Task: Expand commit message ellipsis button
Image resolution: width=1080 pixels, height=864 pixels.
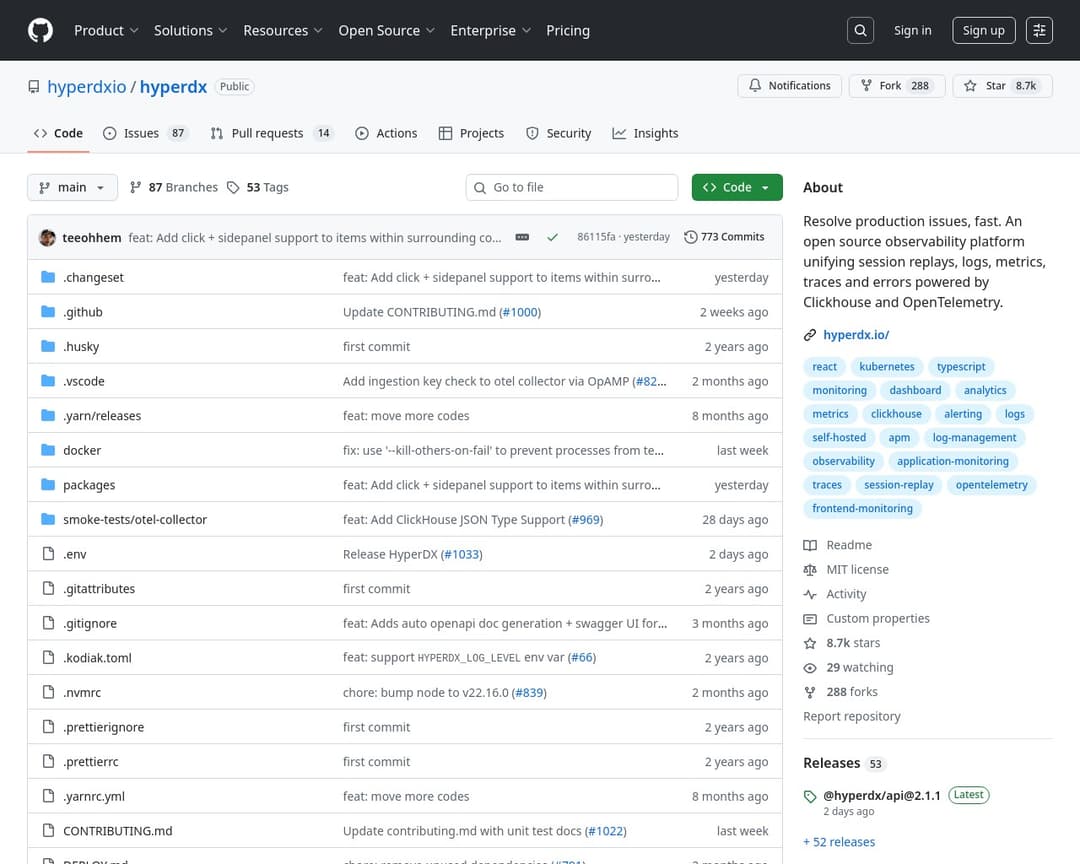Action: (x=522, y=238)
